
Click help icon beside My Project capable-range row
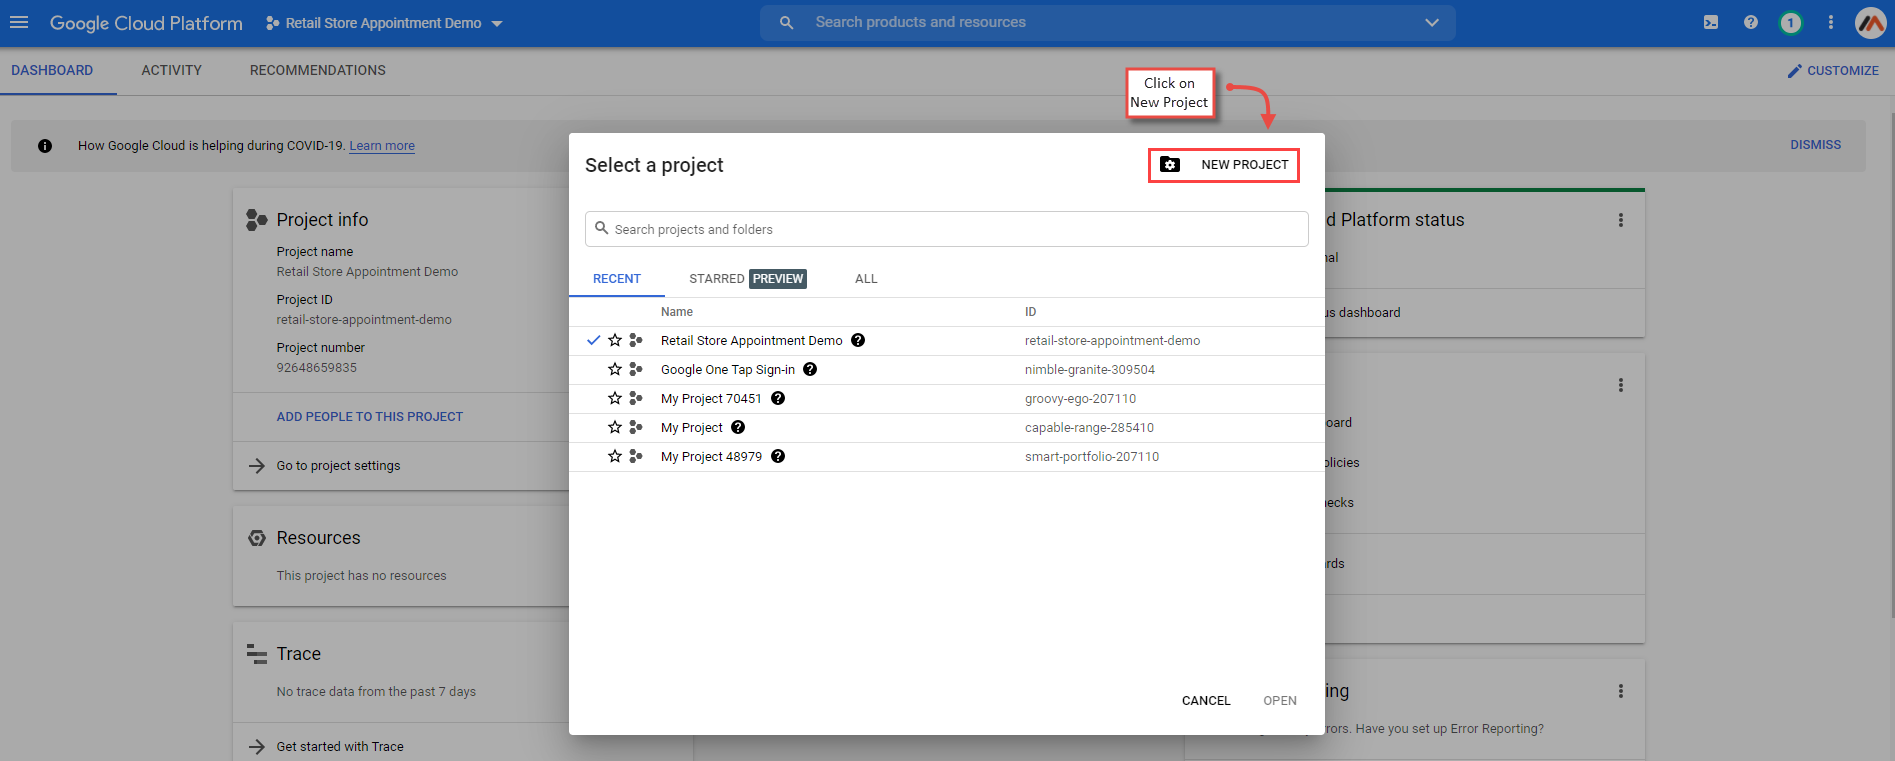(x=738, y=428)
